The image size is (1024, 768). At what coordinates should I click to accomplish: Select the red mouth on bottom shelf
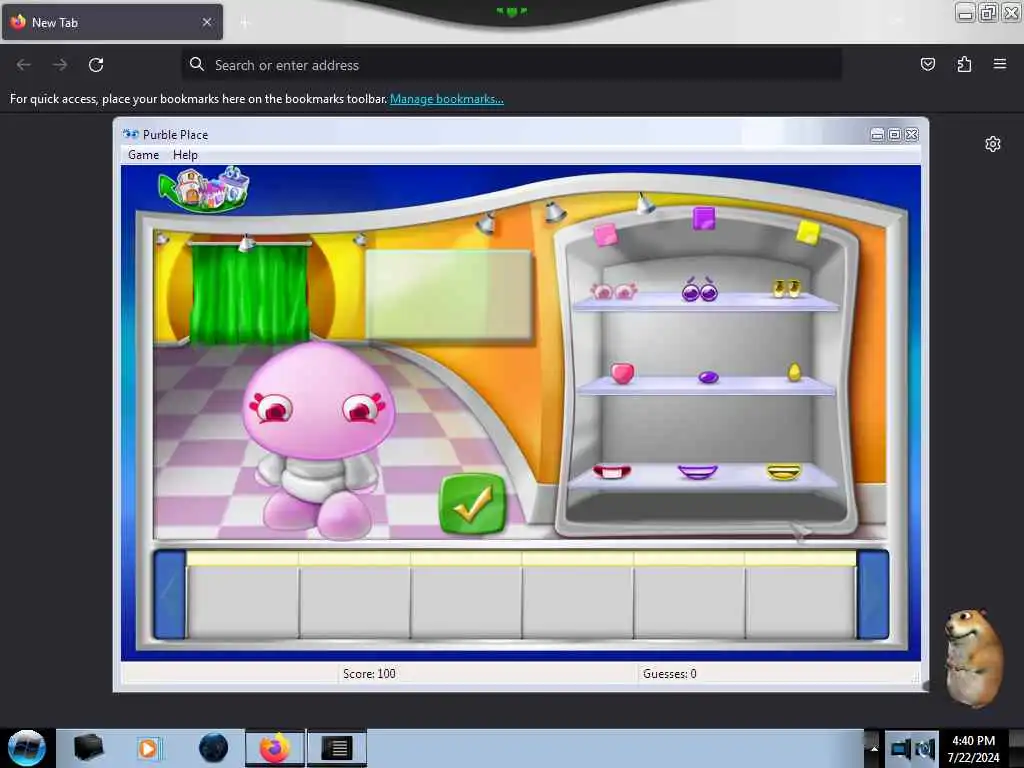tap(612, 471)
